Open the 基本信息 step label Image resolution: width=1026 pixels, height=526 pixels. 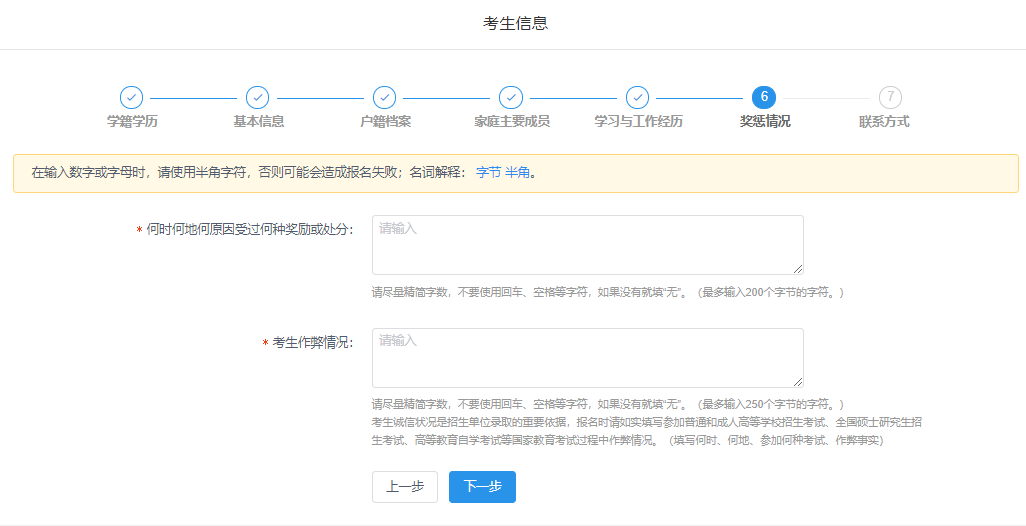pos(258,121)
